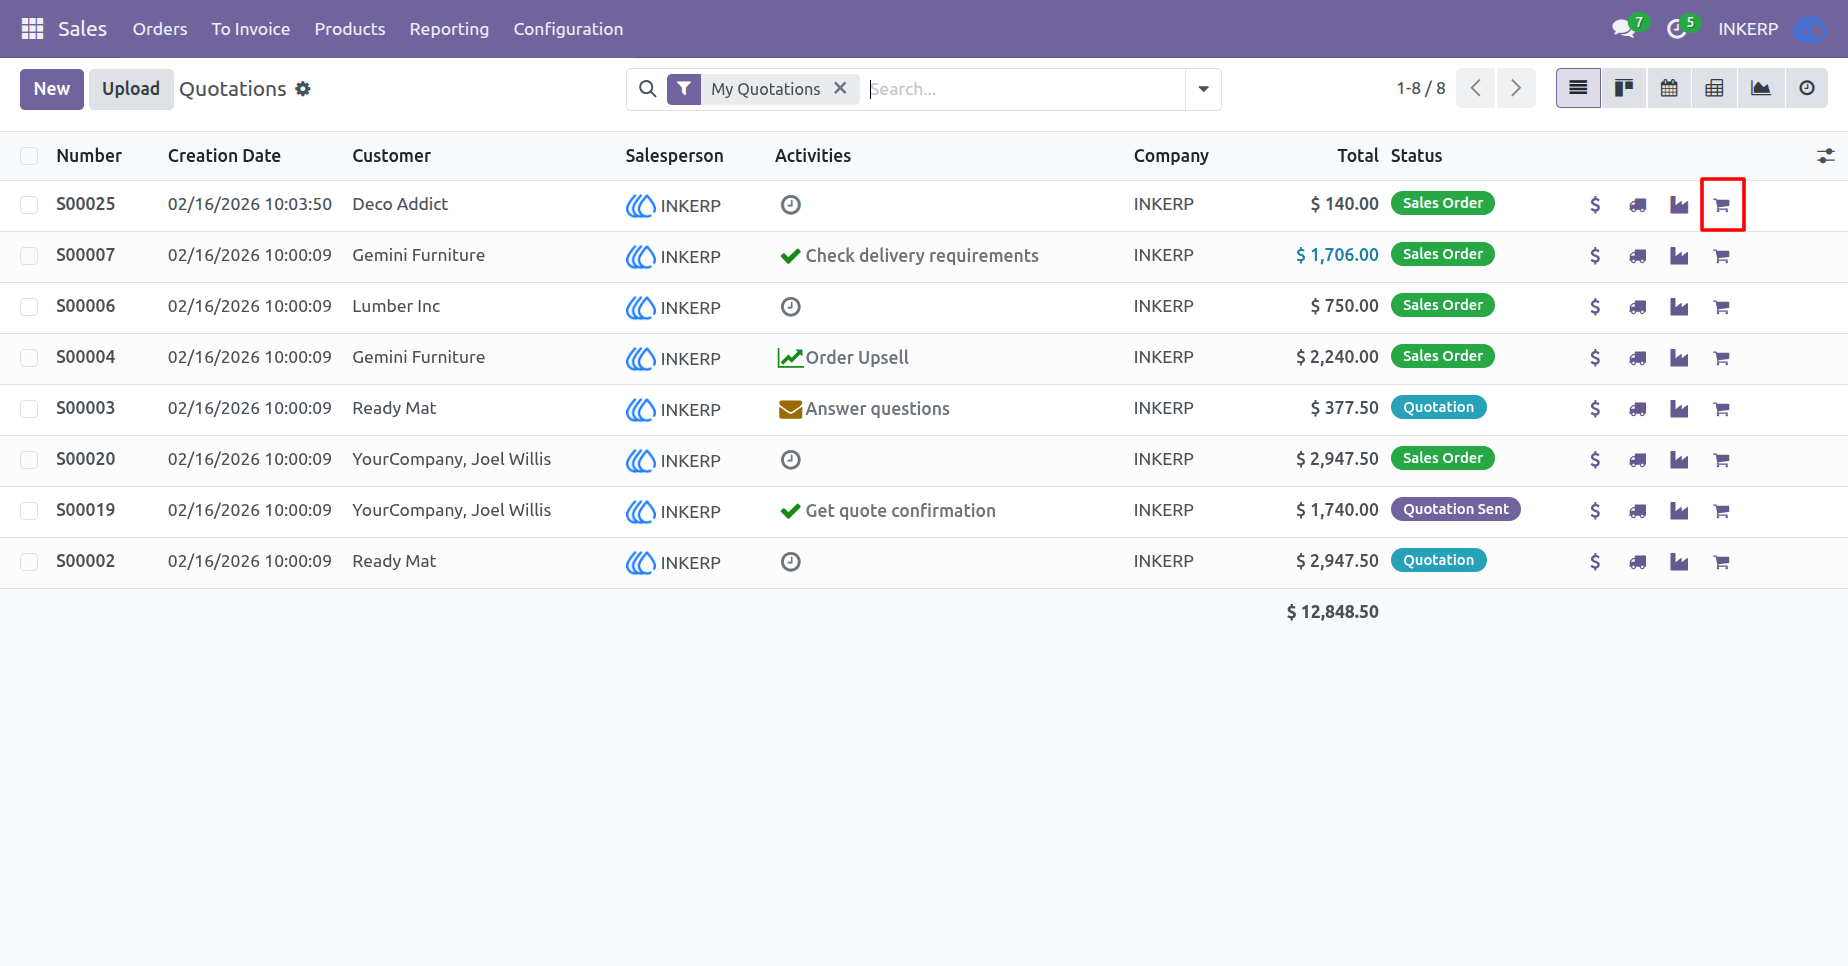Image resolution: width=1848 pixels, height=966 pixels.
Task: Open the Configuration menu
Action: click(568, 29)
